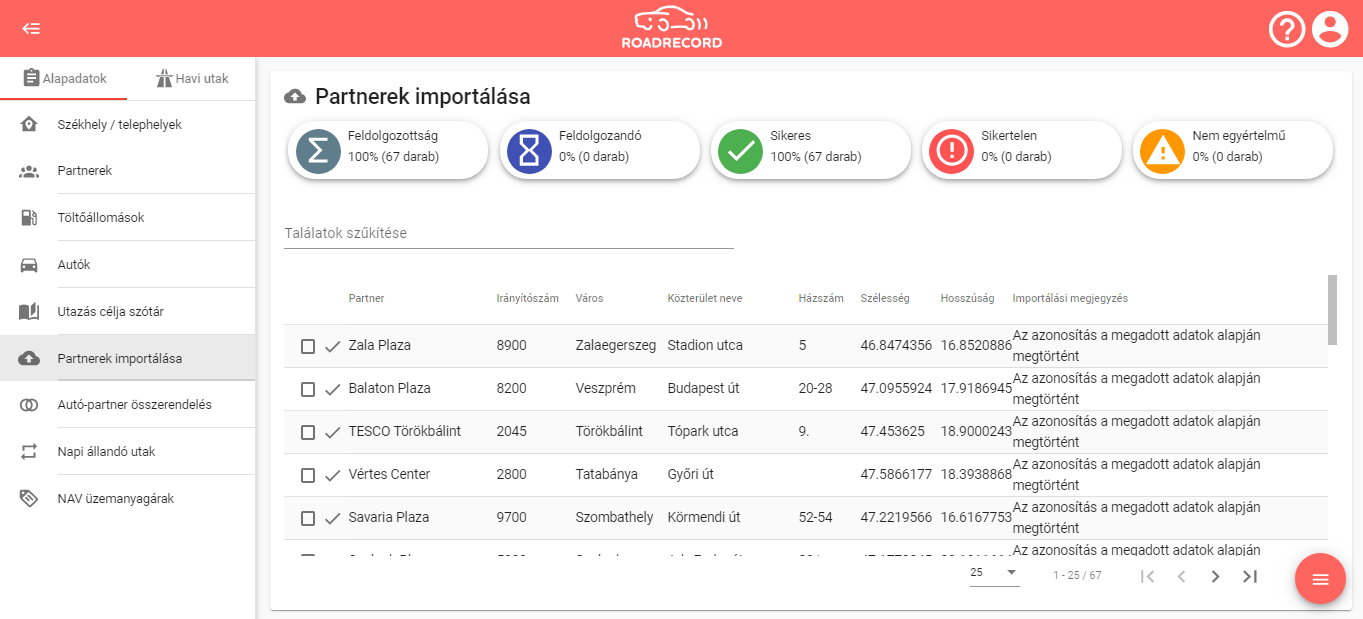Open Székhely / telephelyek in the sidebar
1363x619 pixels.
tap(128, 124)
